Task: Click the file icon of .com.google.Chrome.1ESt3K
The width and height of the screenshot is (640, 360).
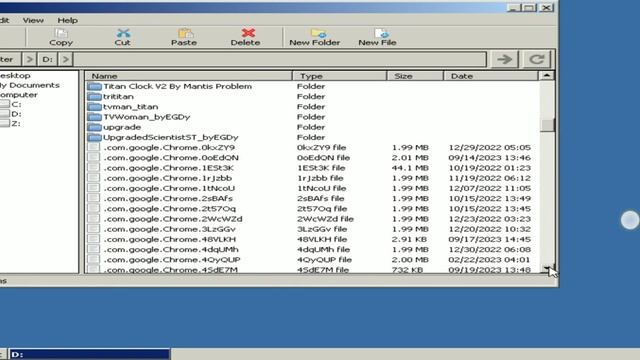Action: [93, 168]
